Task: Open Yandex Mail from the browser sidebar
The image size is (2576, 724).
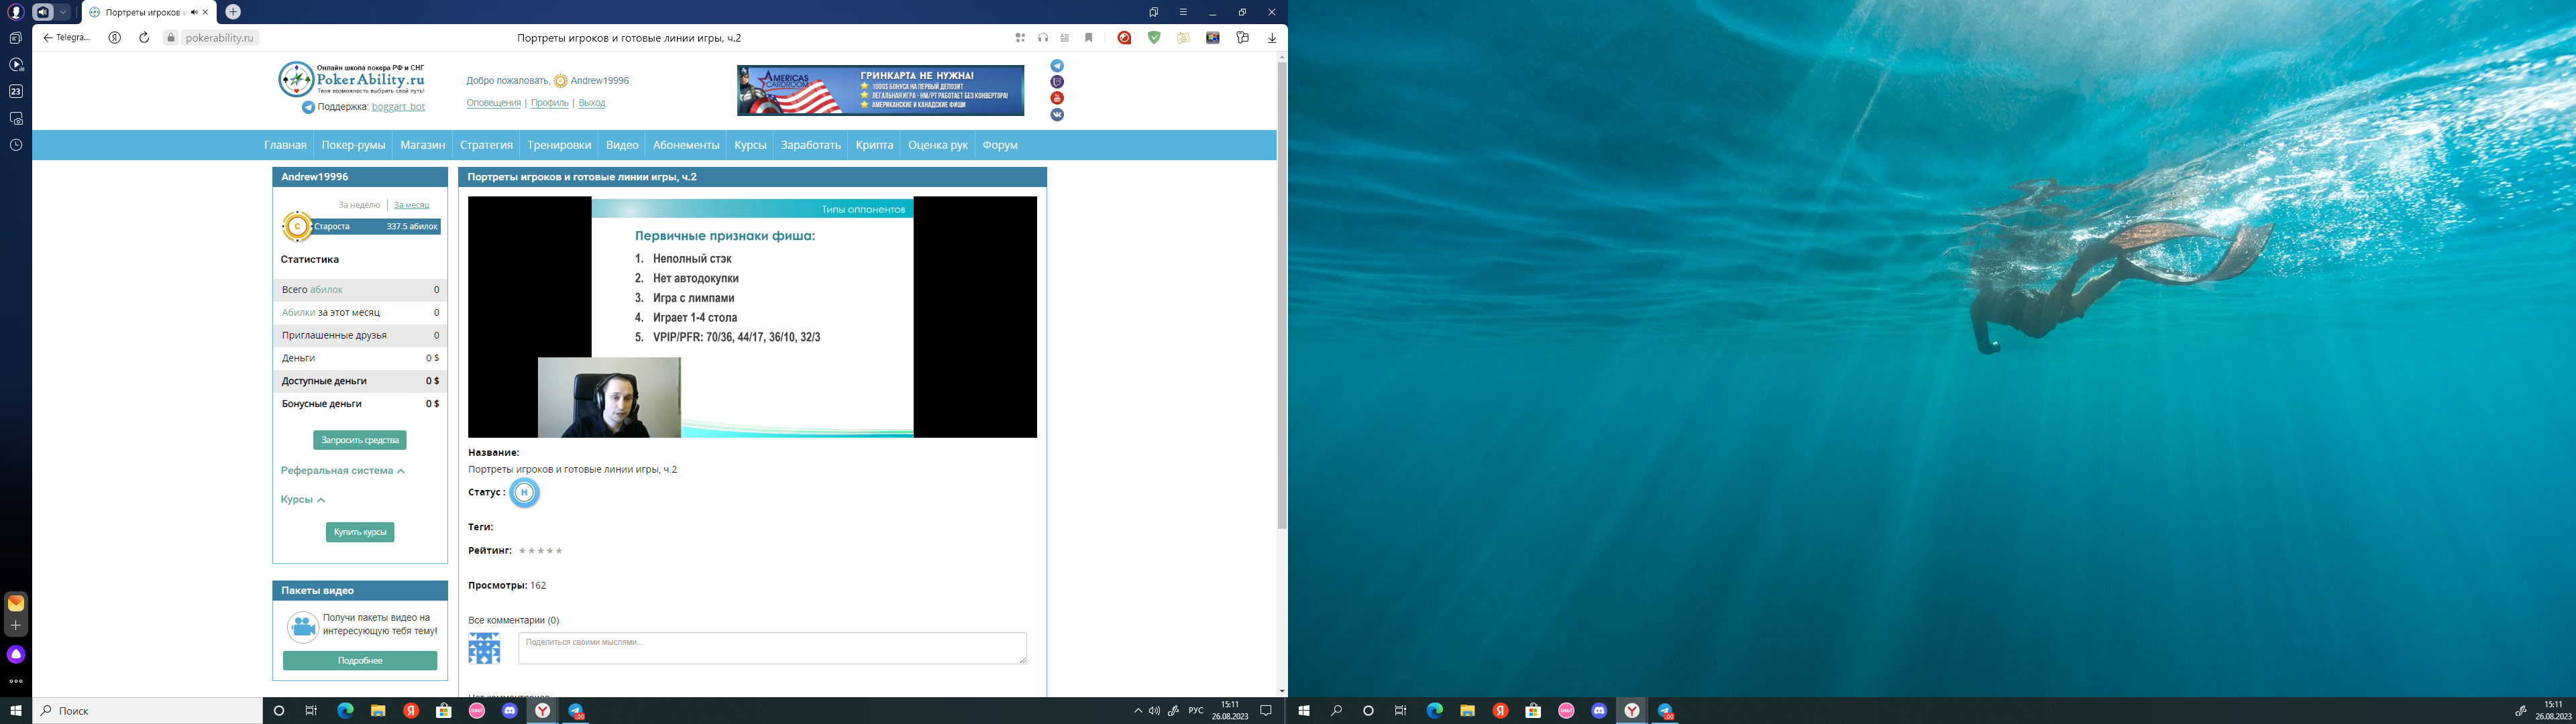Action: click(x=15, y=603)
